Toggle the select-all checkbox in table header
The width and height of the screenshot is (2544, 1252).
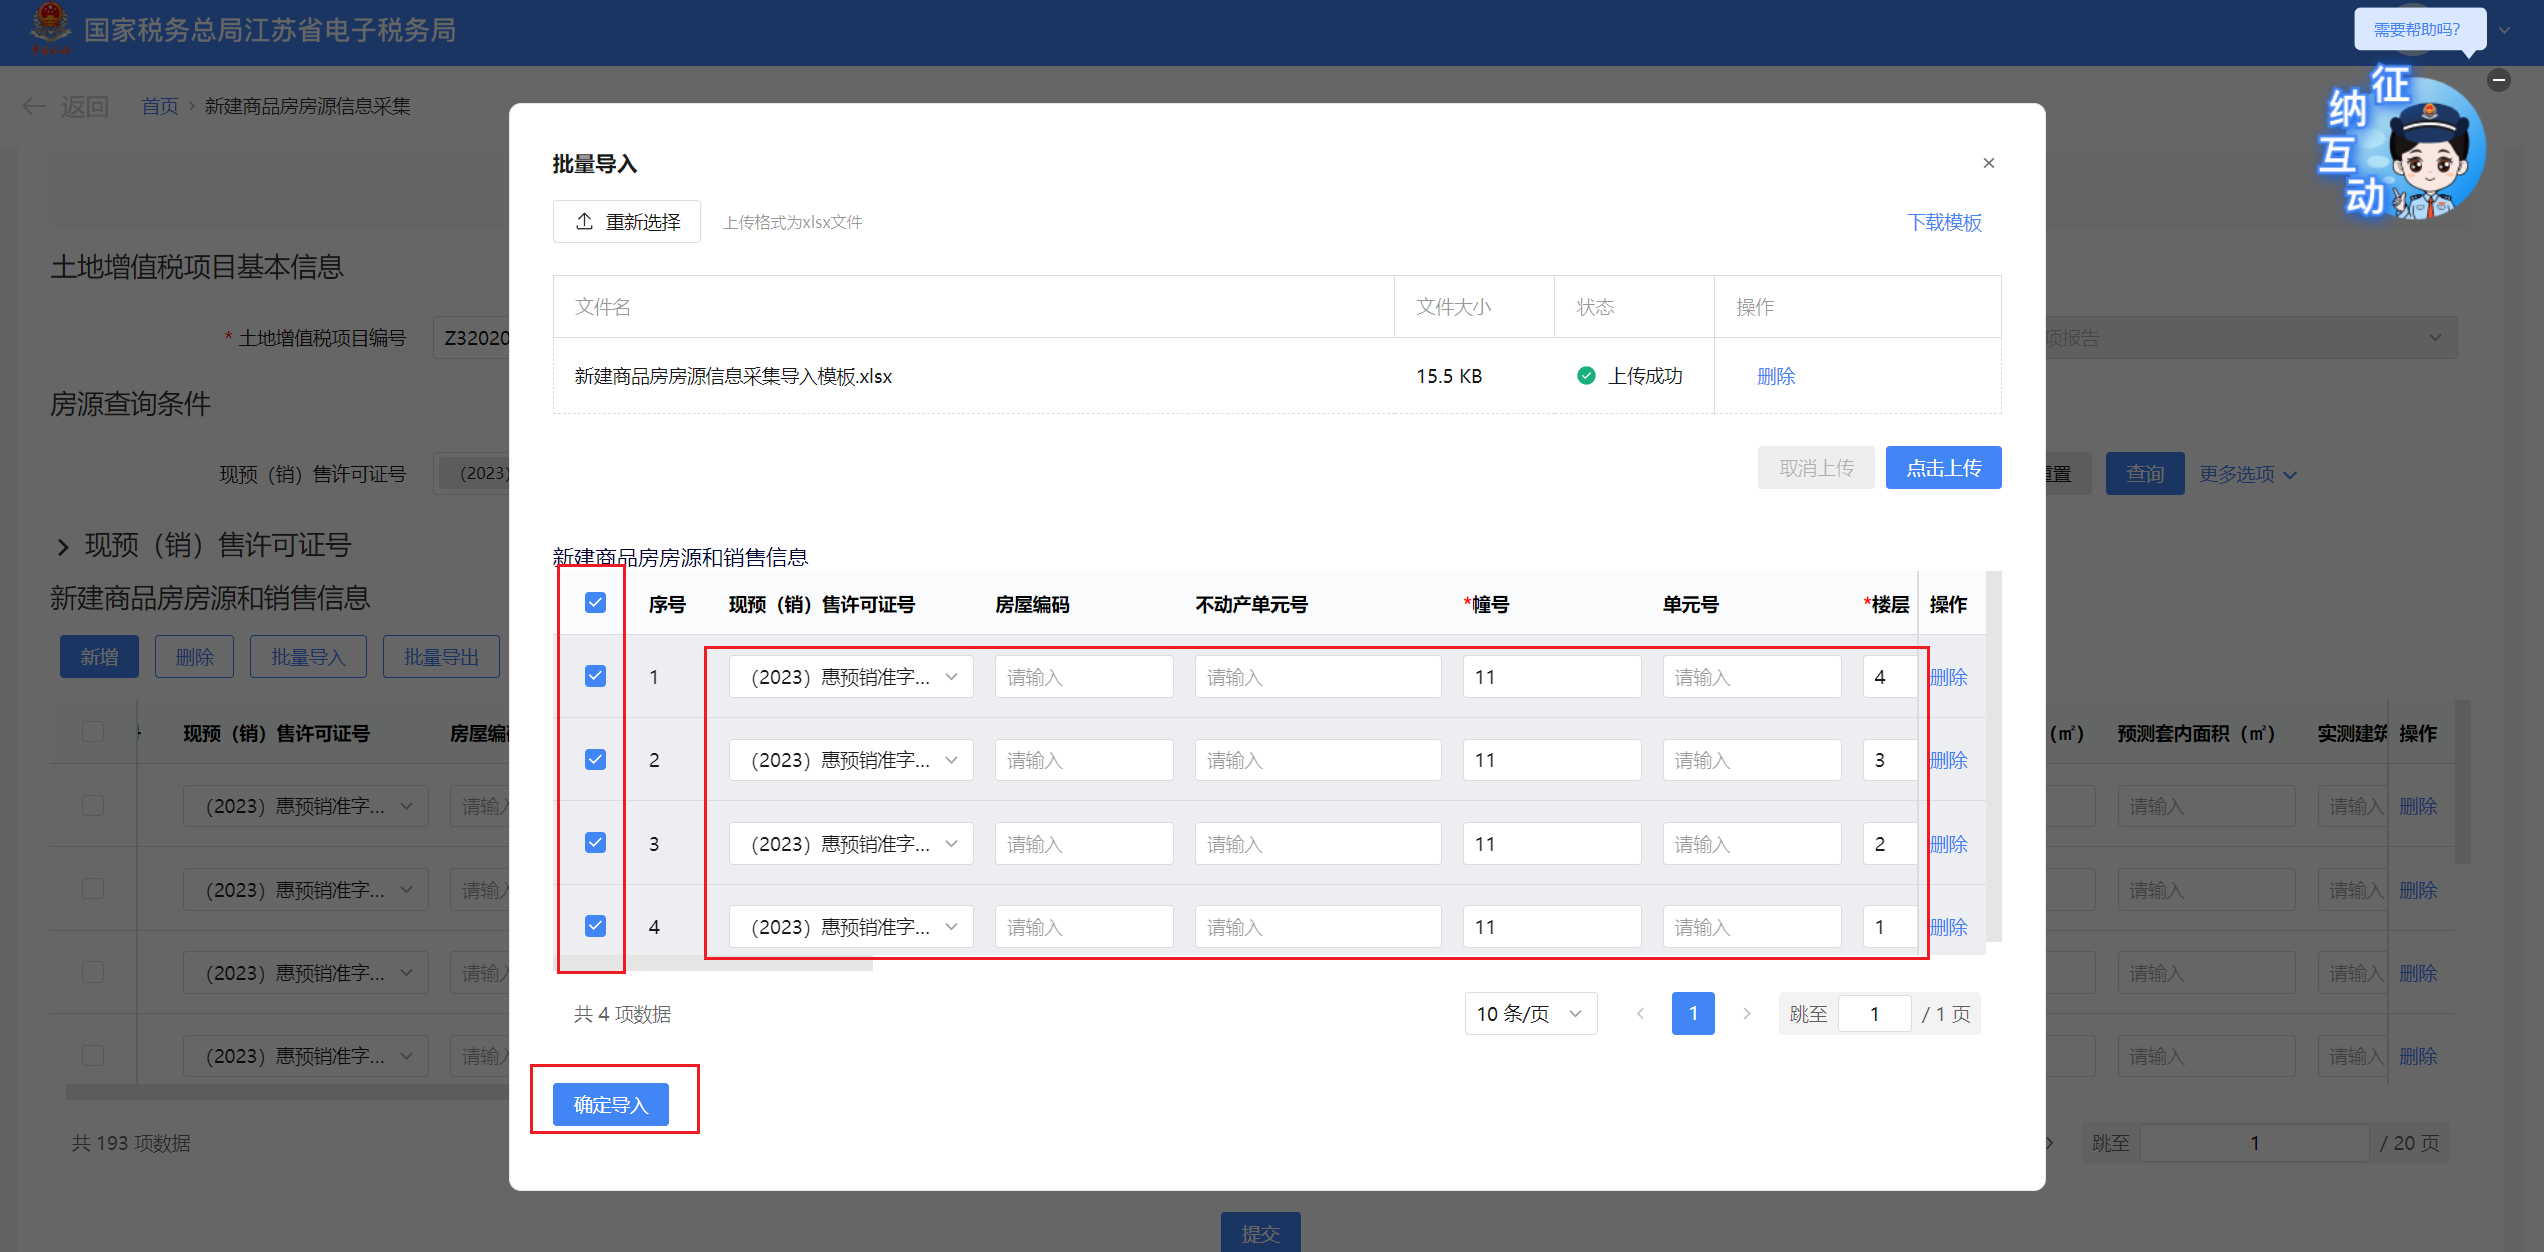tap(595, 602)
